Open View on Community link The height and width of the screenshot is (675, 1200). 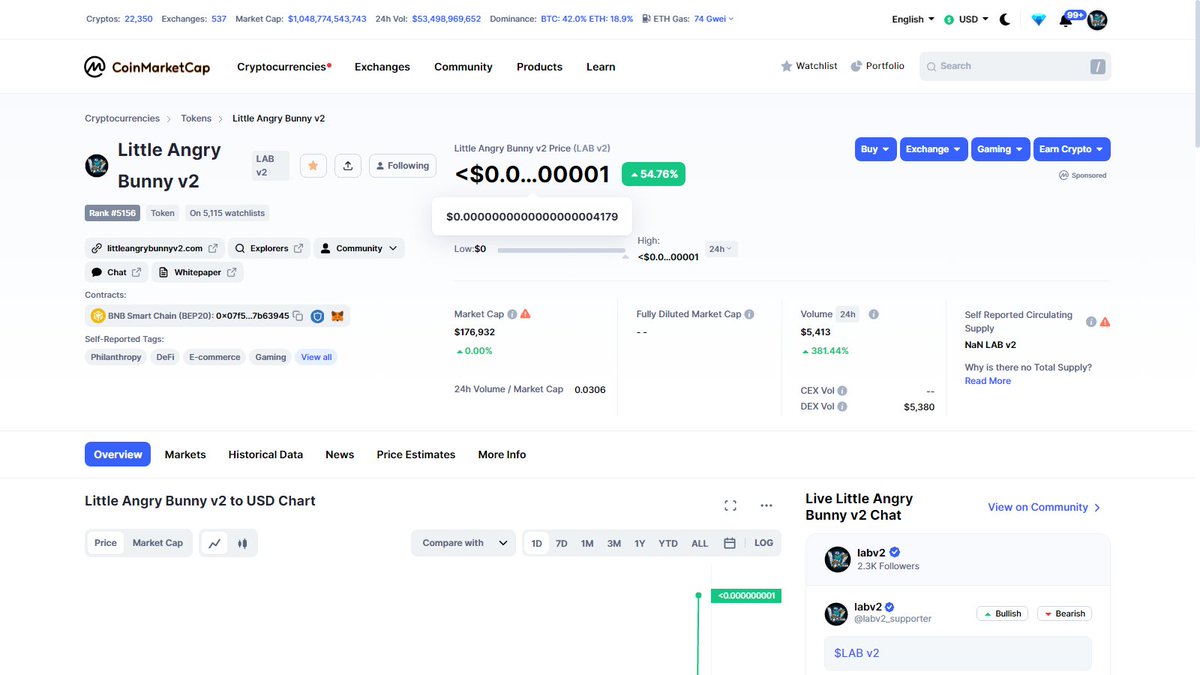point(1045,507)
